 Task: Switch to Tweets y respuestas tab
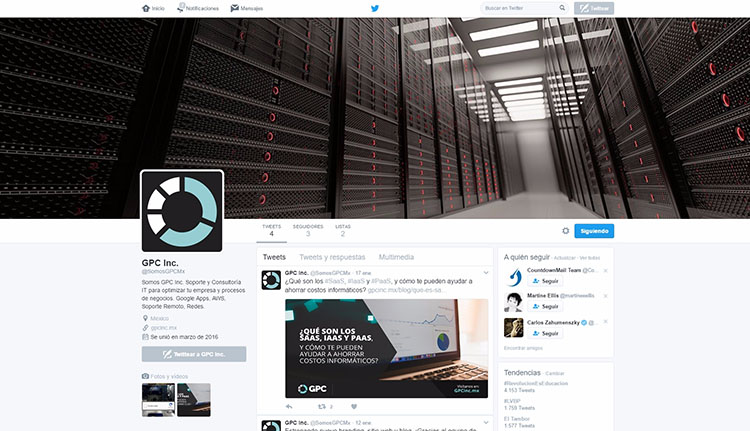tap(332, 257)
